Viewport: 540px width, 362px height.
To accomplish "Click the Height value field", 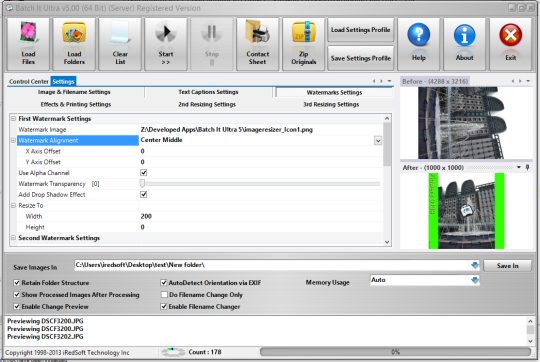I will [x=261, y=227].
